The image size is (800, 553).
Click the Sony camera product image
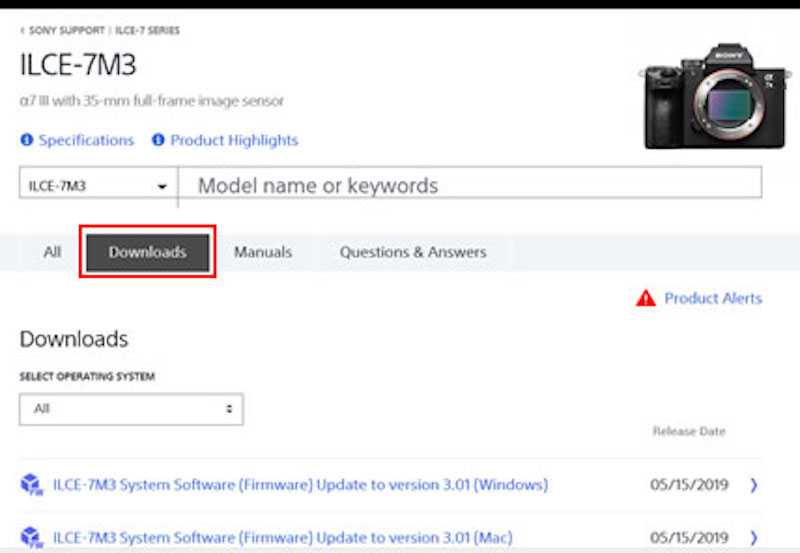point(715,96)
